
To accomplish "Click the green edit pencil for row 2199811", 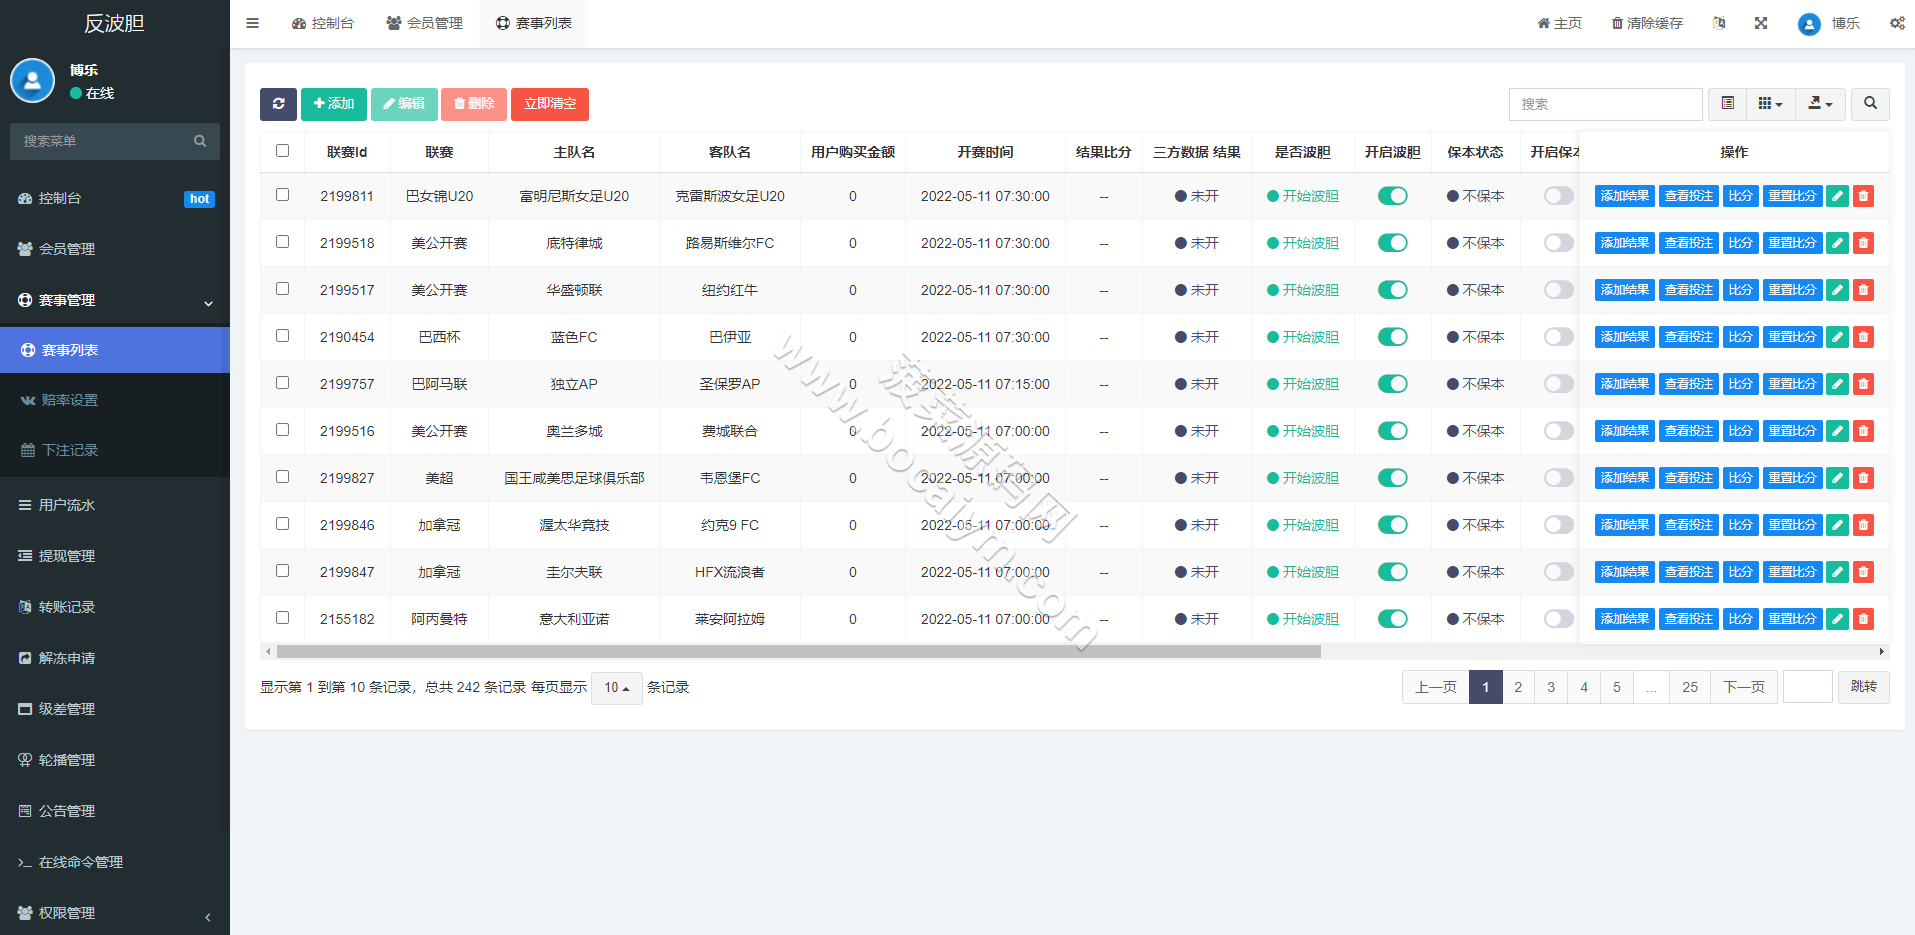I will 1837,196.
